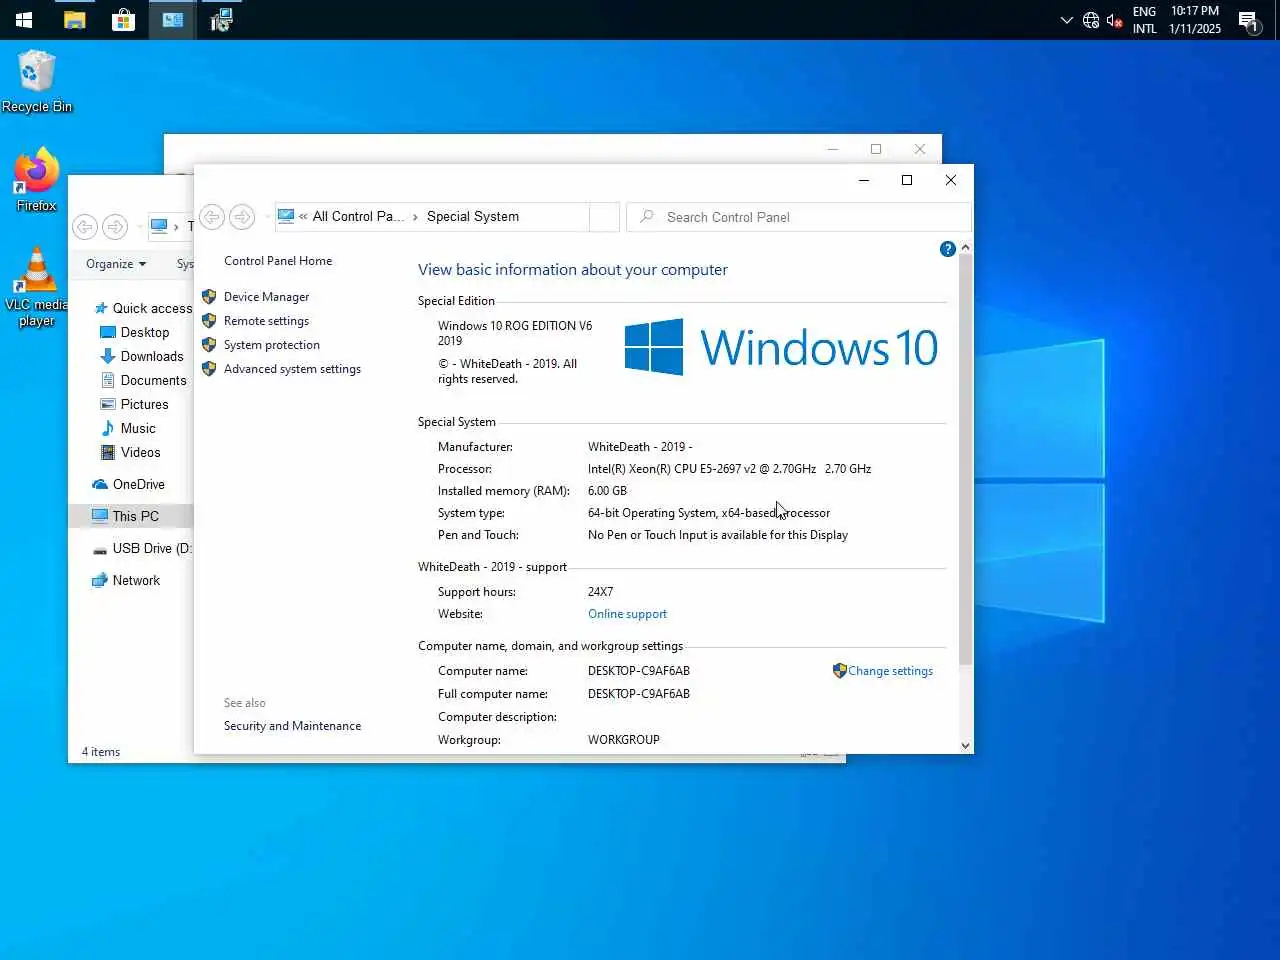Click the System protection shield icon
Viewport: 1280px width, 960px height.
(x=209, y=345)
